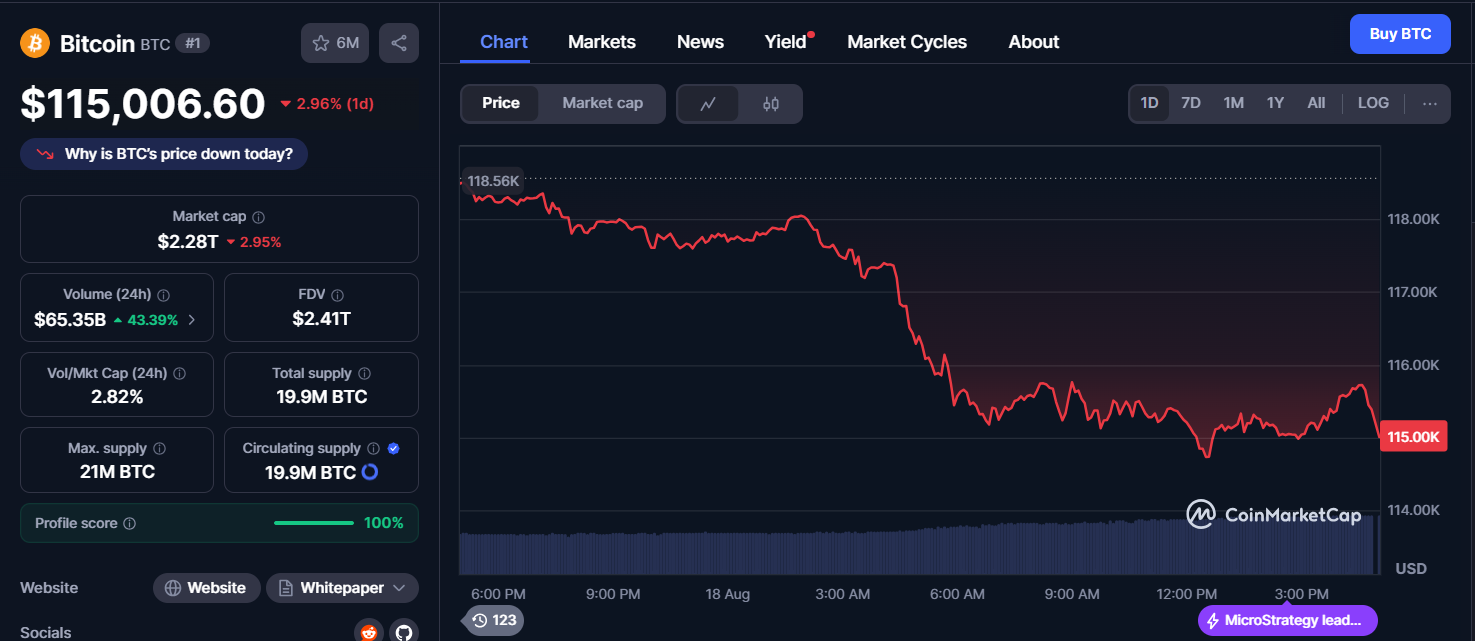Click the blue verified badge by Circulating supply

pos(394,449)
